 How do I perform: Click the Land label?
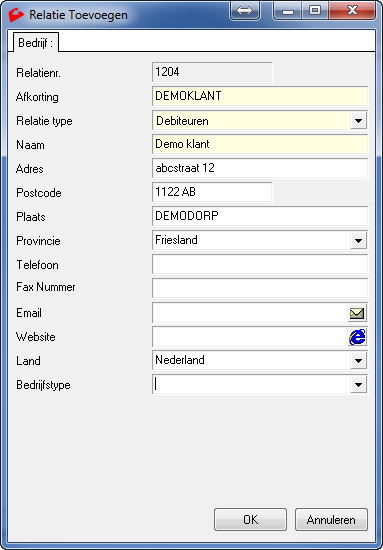click(28, 361)
